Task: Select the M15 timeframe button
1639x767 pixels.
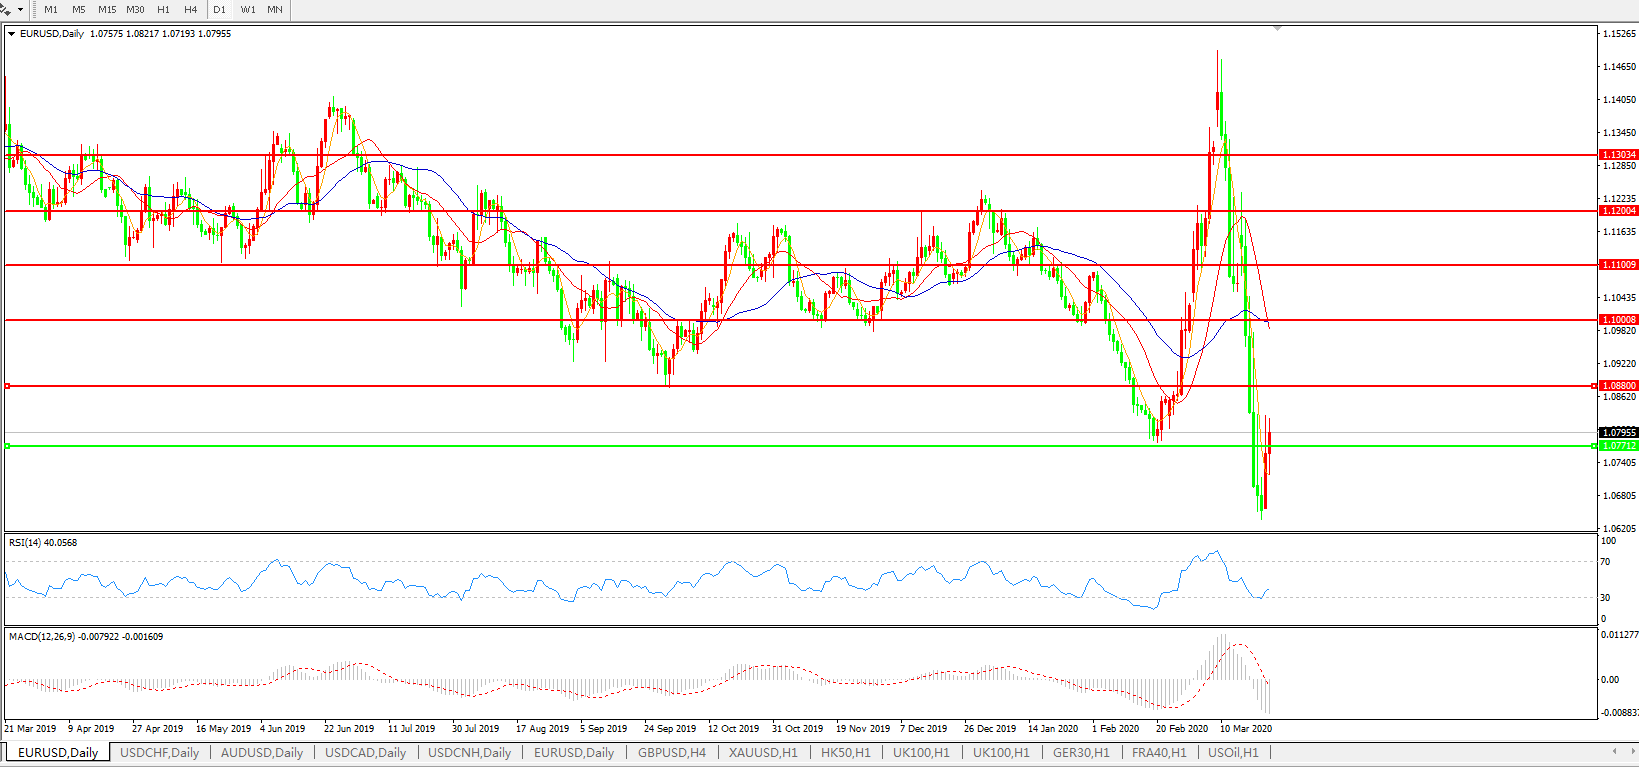Action: pos(107,10)
